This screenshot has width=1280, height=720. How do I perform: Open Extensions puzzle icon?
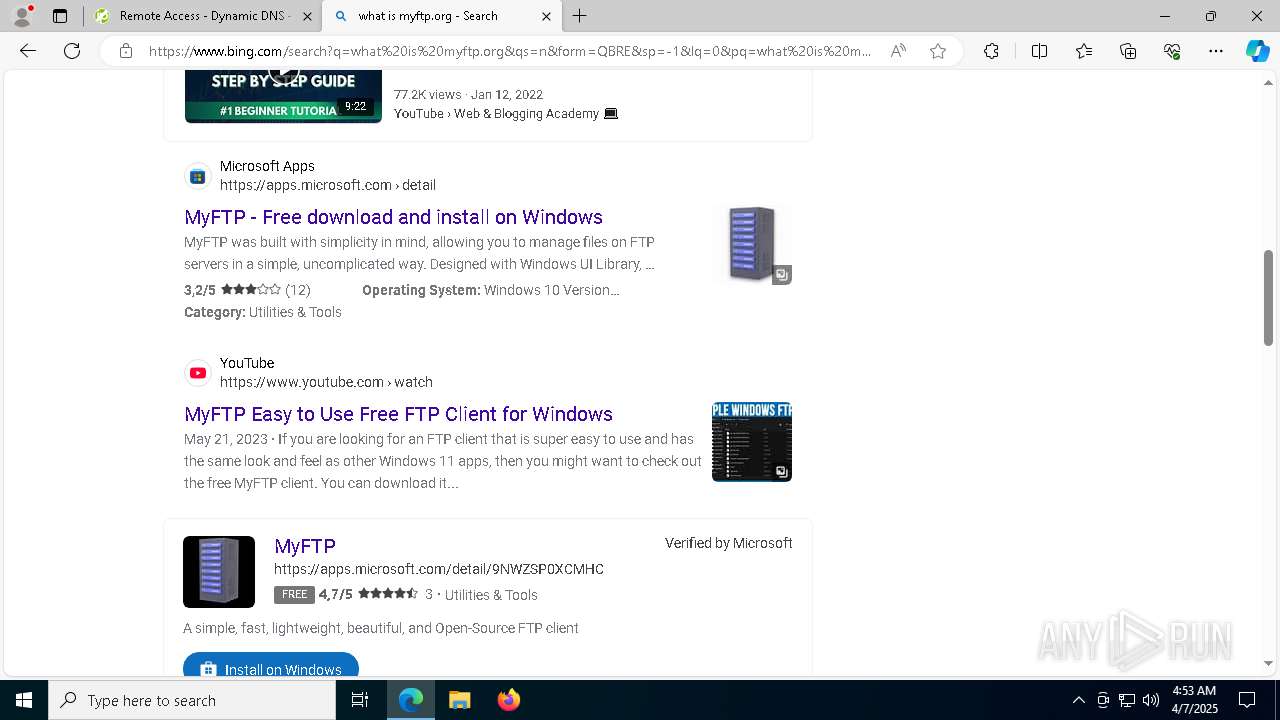pyautogui.click(x=991, y=51)
